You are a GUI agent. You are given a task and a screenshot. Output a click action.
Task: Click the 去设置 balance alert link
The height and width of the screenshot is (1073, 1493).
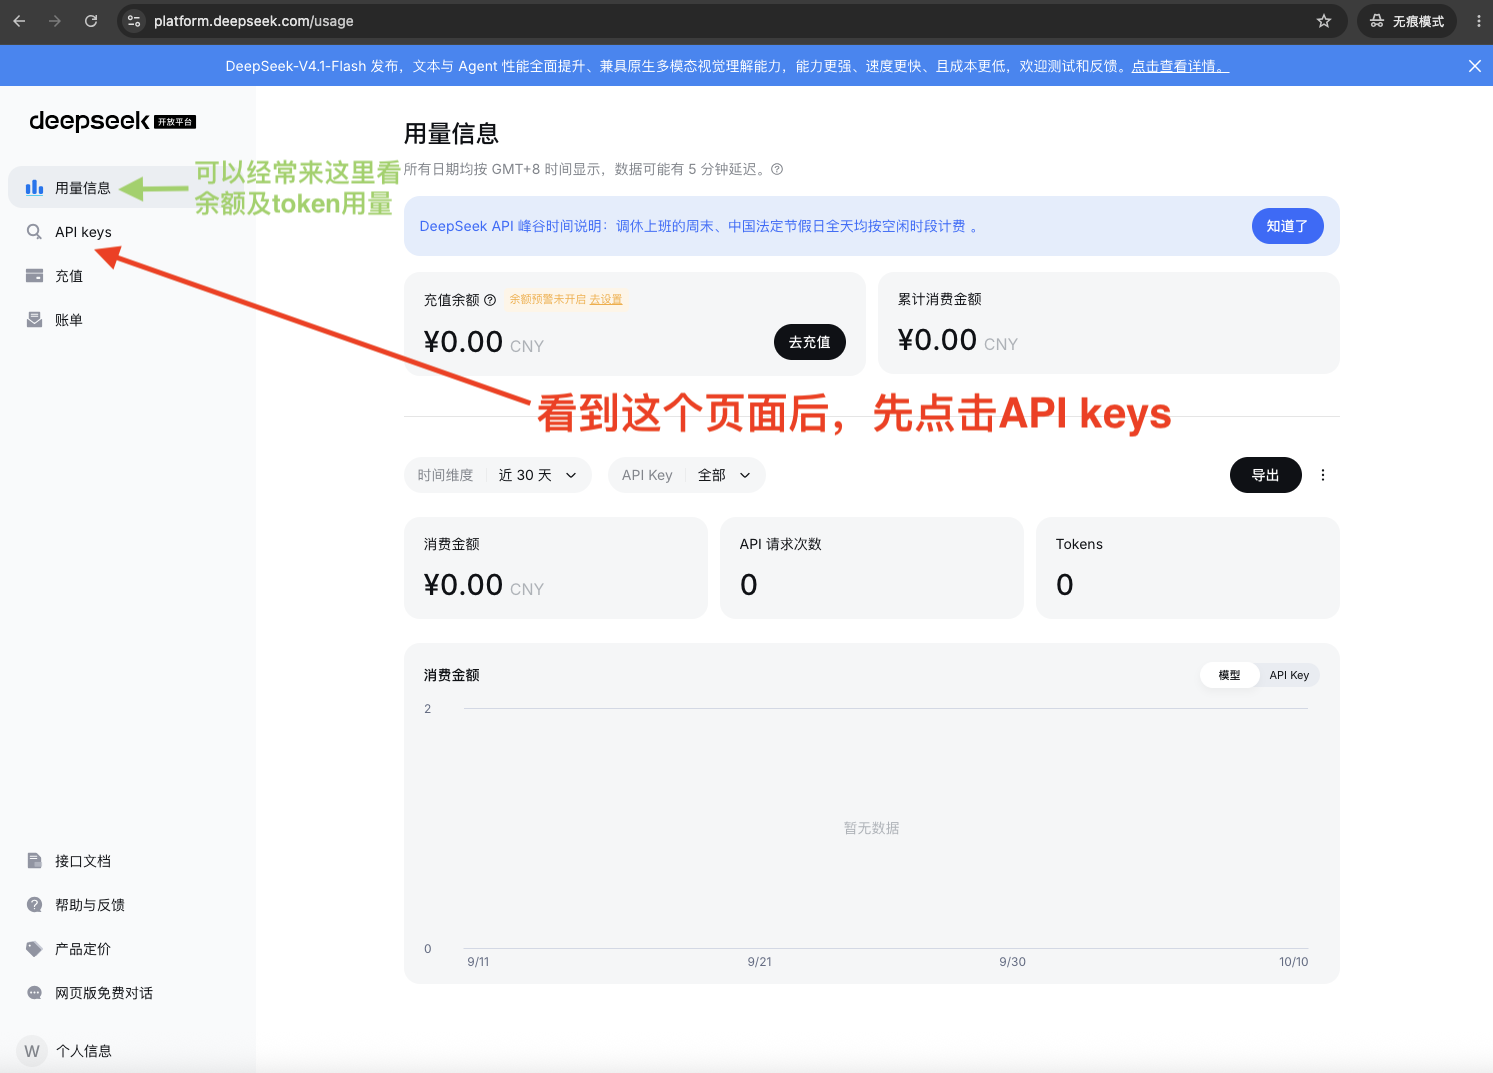pos(606,299)
